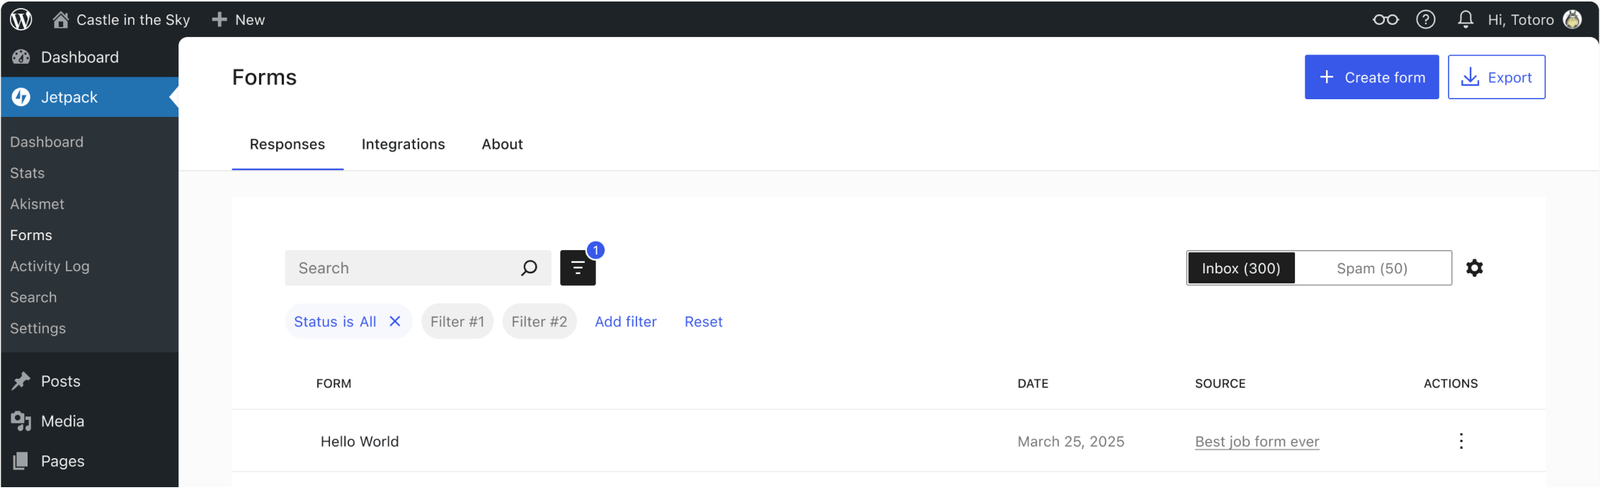Switch to the Integrations tab
The width and height of the screenshot is (1600, 488).
tap(403, 144)
